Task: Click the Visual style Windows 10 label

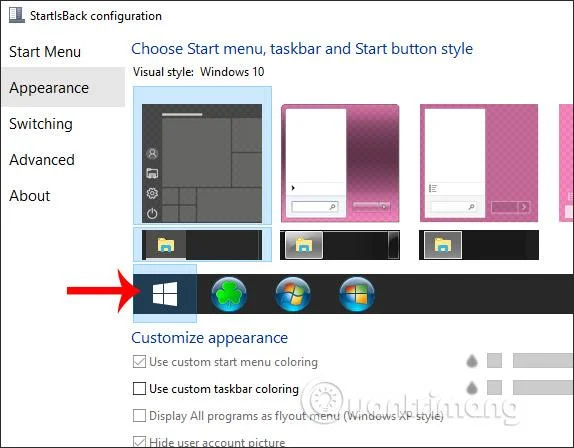Action: pyautogui.click(x=198, y=72)
